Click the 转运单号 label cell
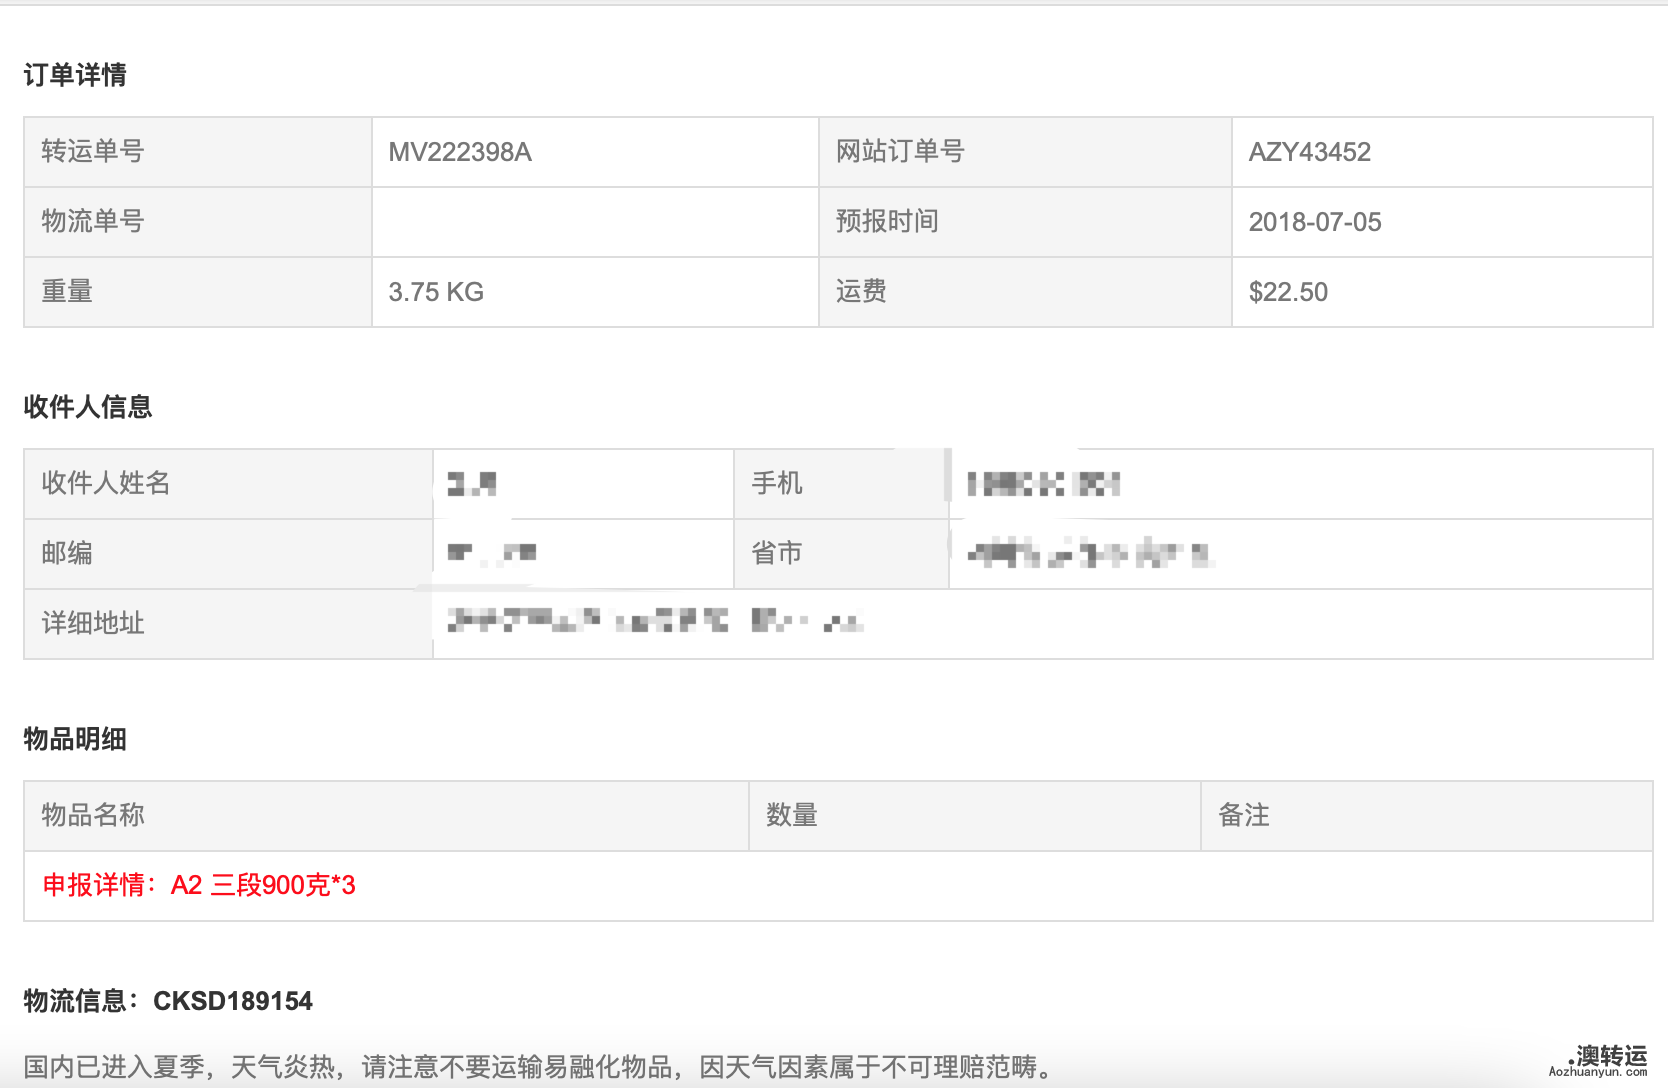Screen dimensions: 1668x1088 (198, 152)
